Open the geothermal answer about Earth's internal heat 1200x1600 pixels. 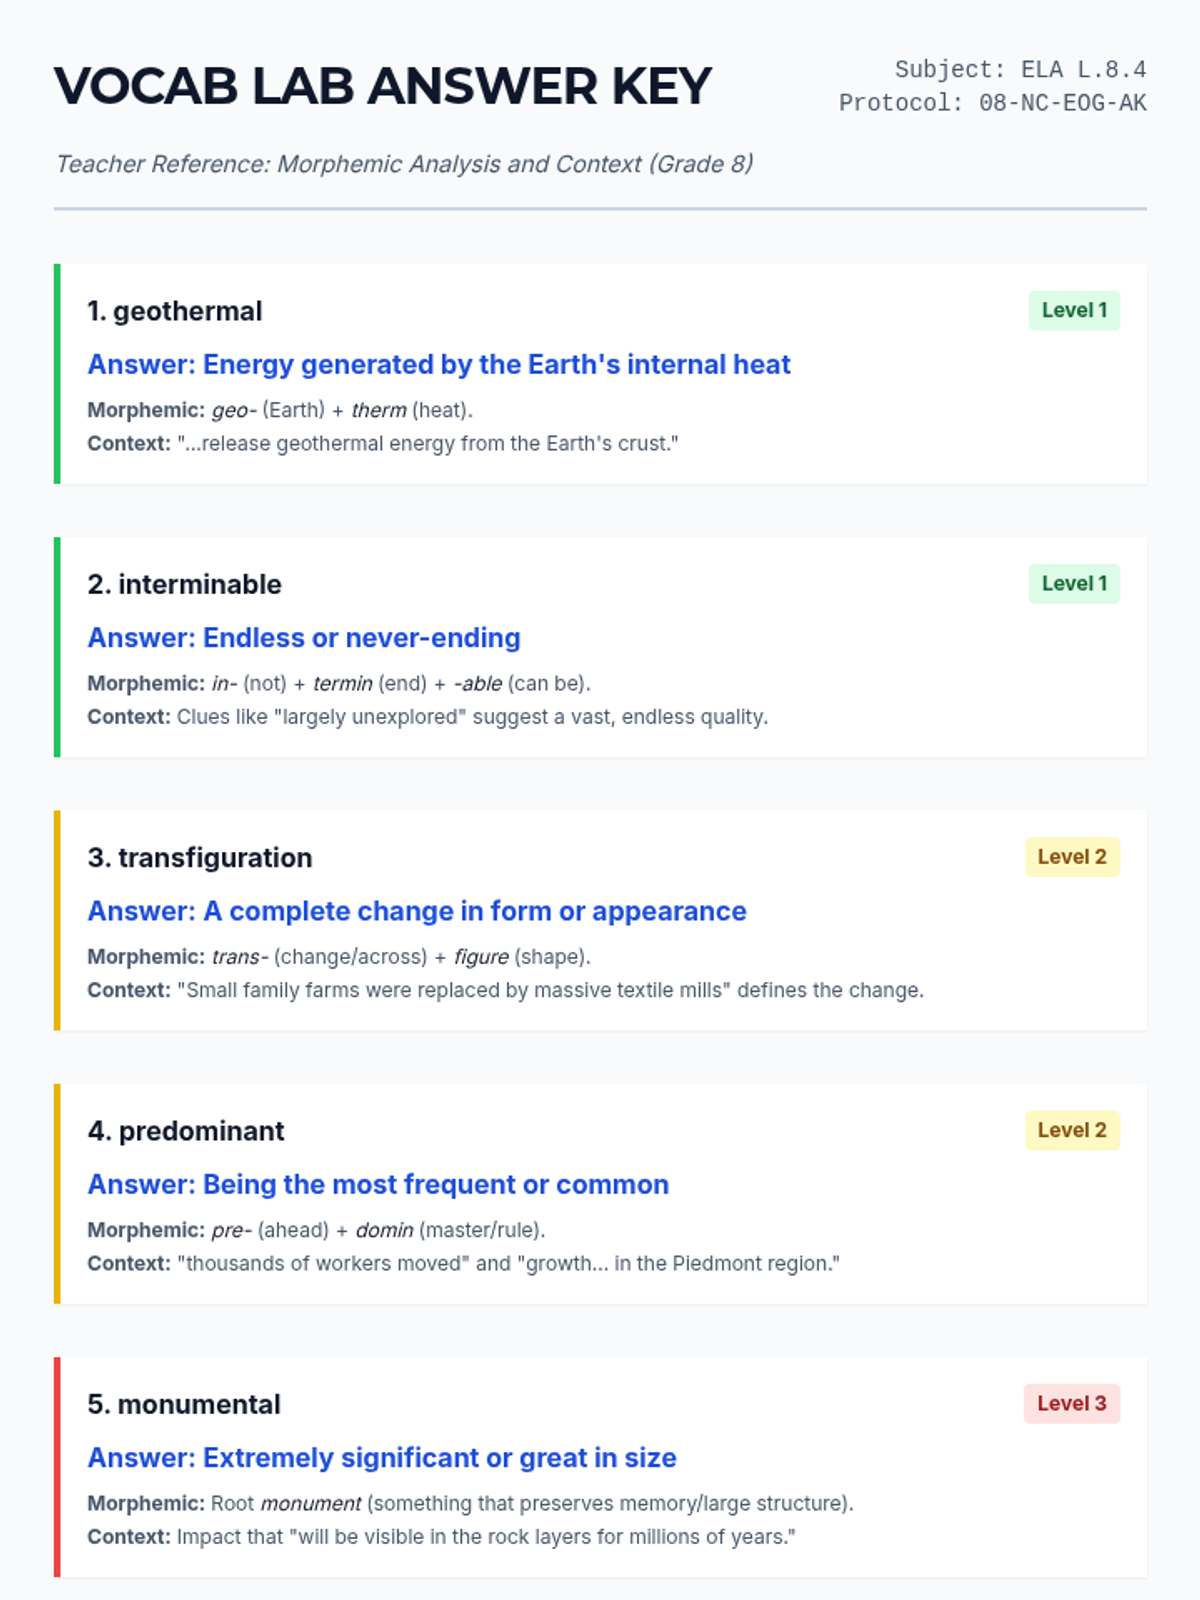[438, 364]
